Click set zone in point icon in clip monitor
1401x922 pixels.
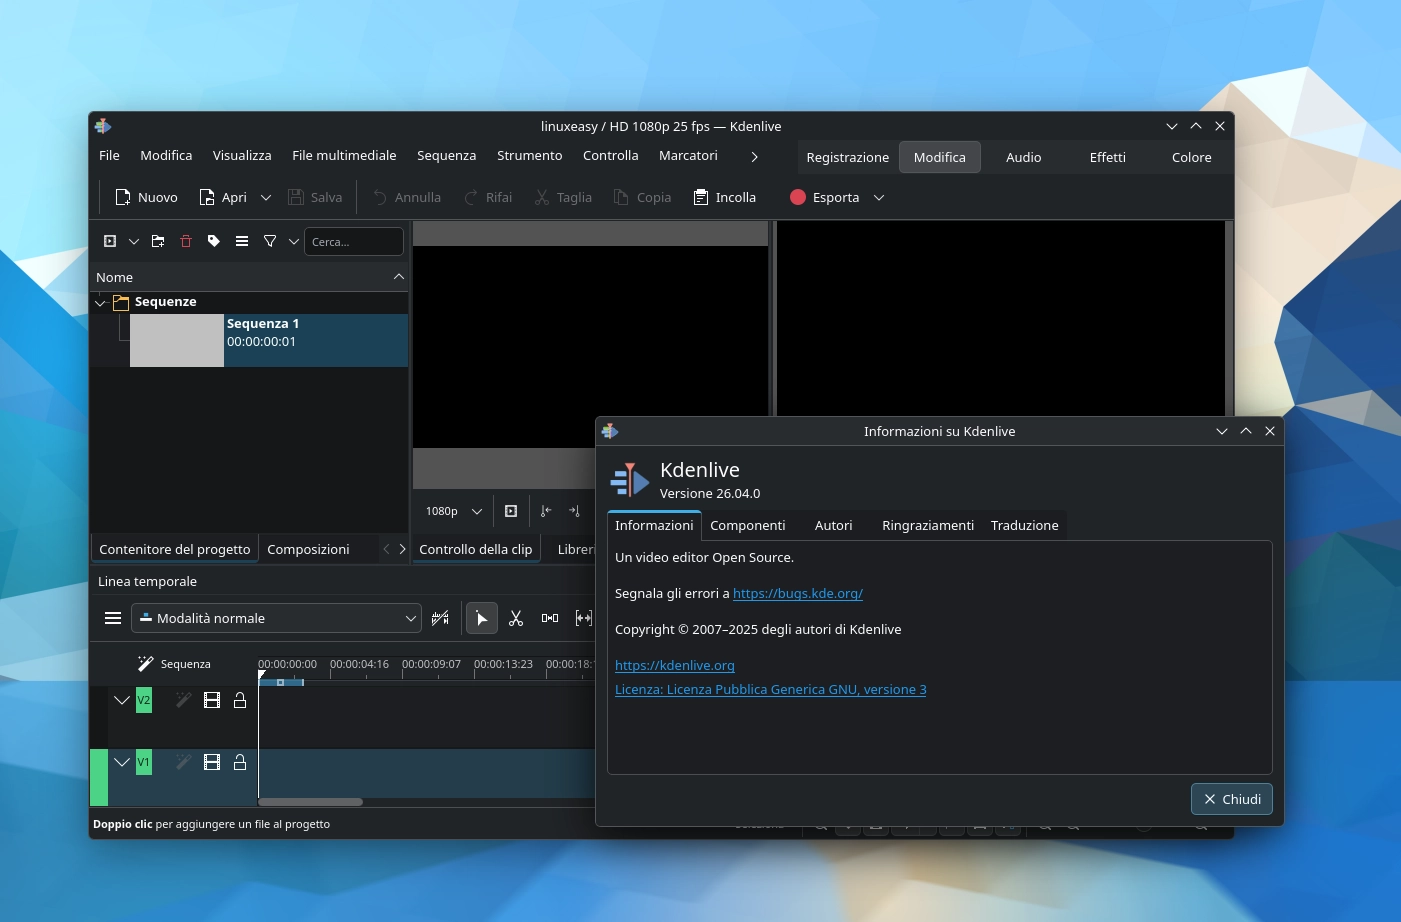[546, 511]
